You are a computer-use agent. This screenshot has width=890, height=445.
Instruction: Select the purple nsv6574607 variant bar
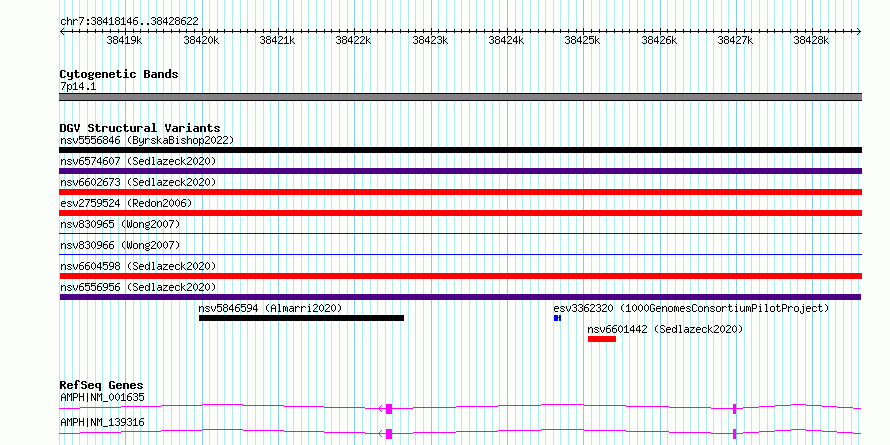[460, 171]
